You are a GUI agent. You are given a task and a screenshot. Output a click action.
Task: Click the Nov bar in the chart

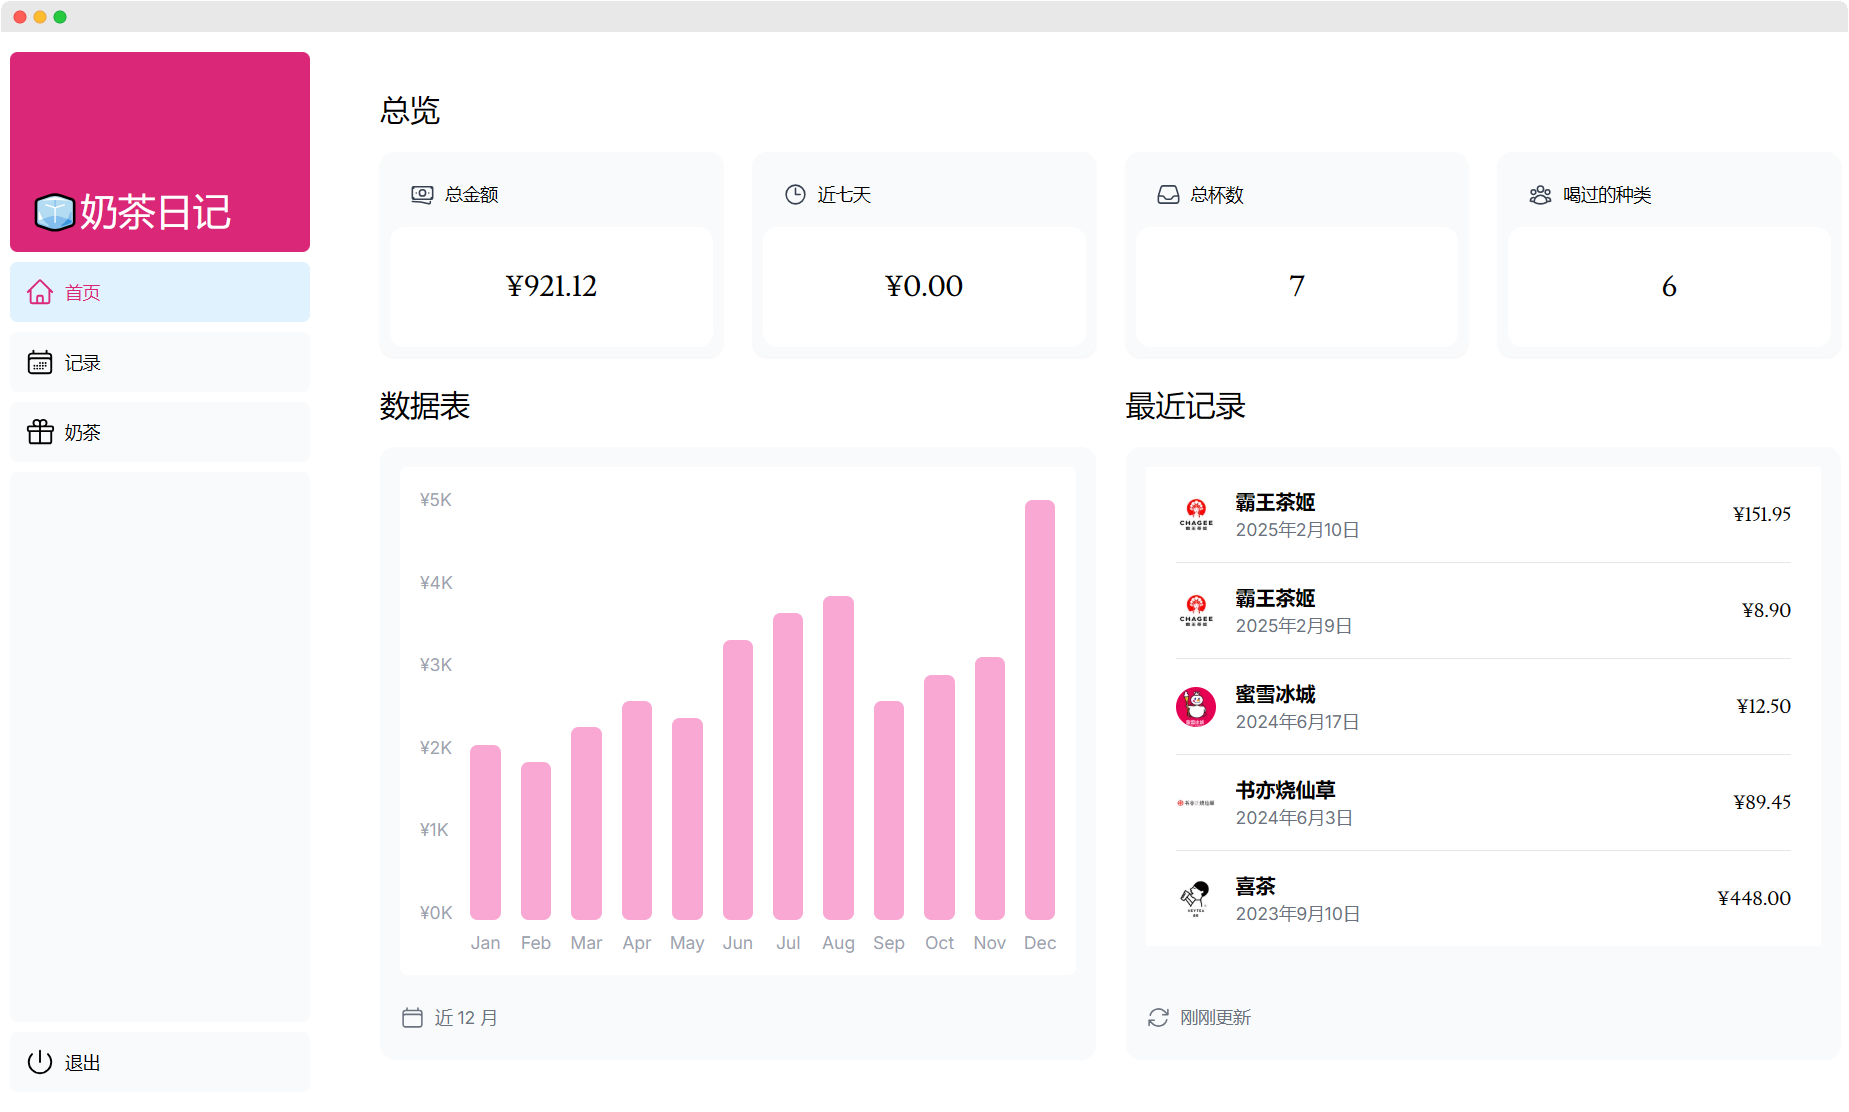tap(990, 788)
